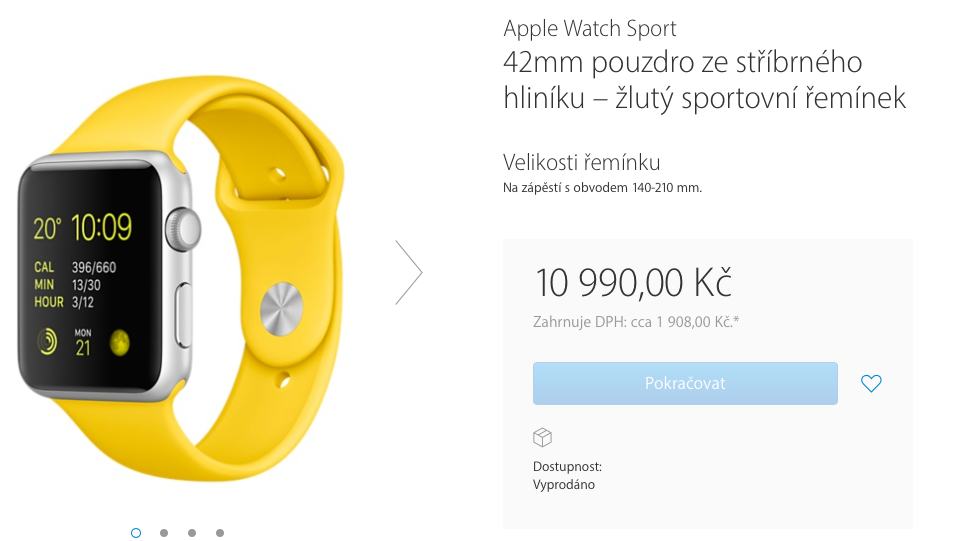Click the Digital Crown on the watch
The height and width of the screenshot is (541, 960).
pos(183,229)
